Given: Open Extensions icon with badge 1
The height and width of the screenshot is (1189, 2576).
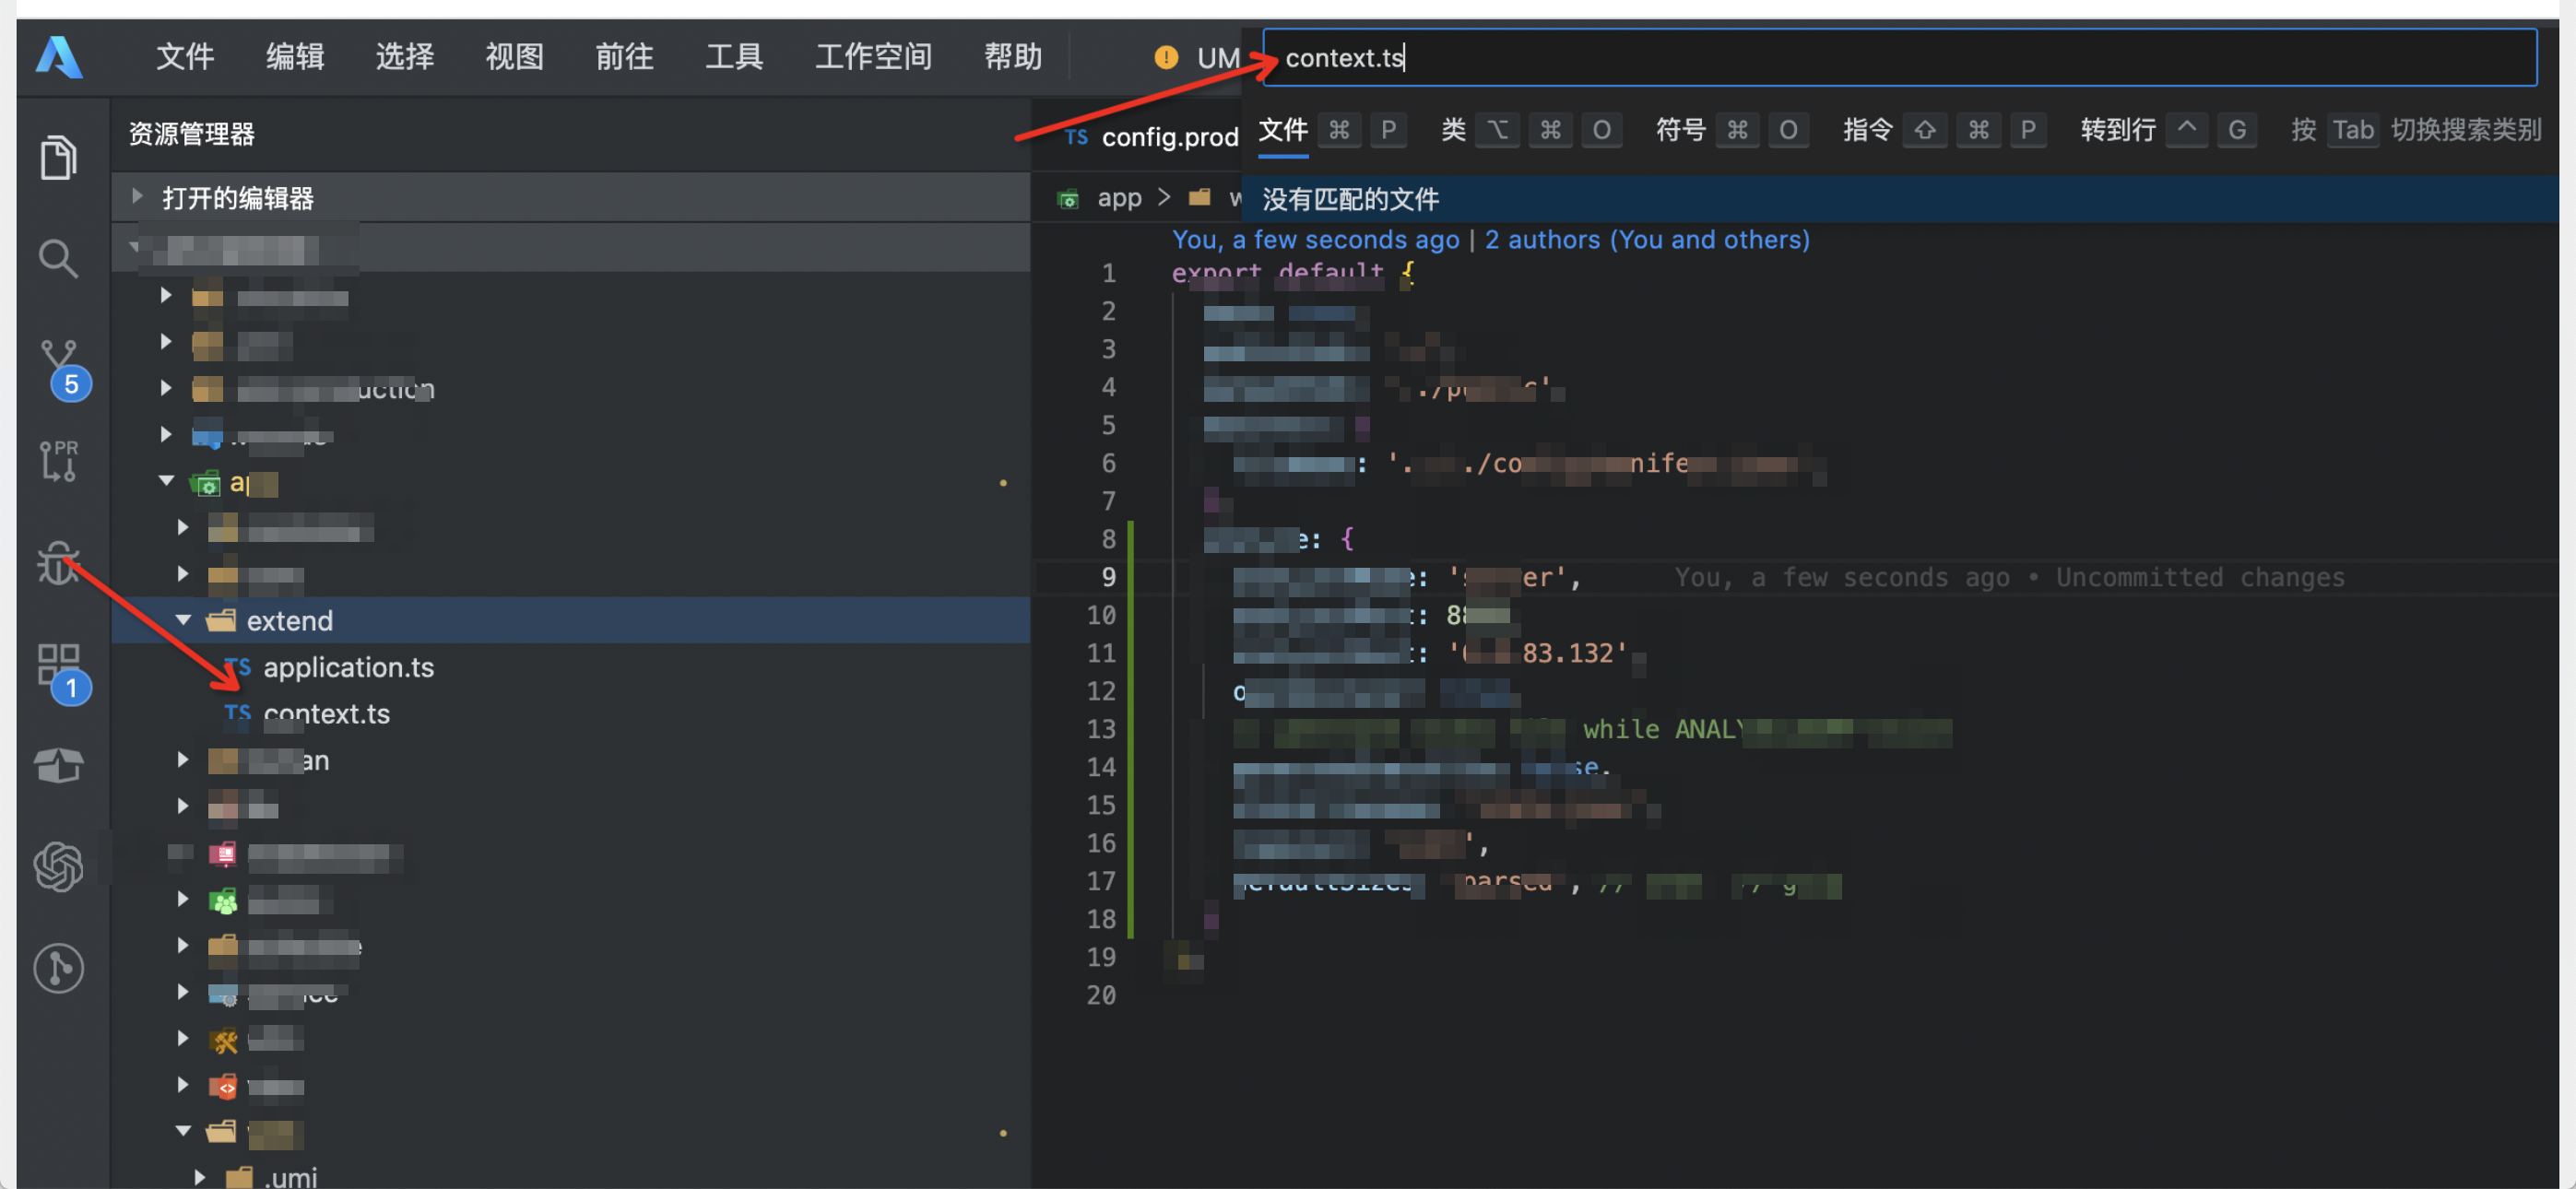Looking at the screenshot, I should pyautogui.click(x=62, y=672).
